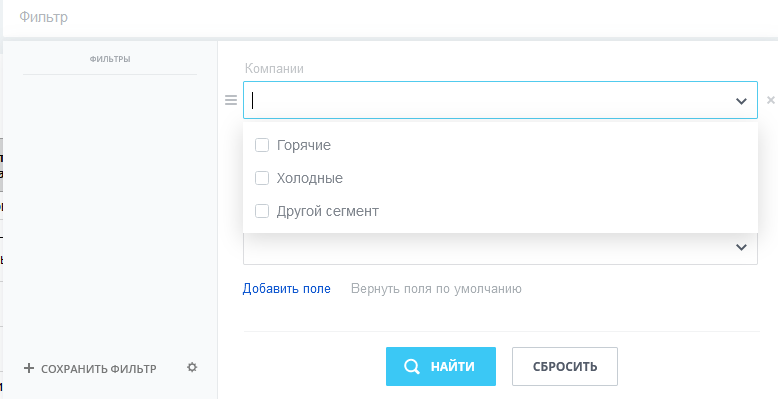Focus the Компании text input field

500,100
